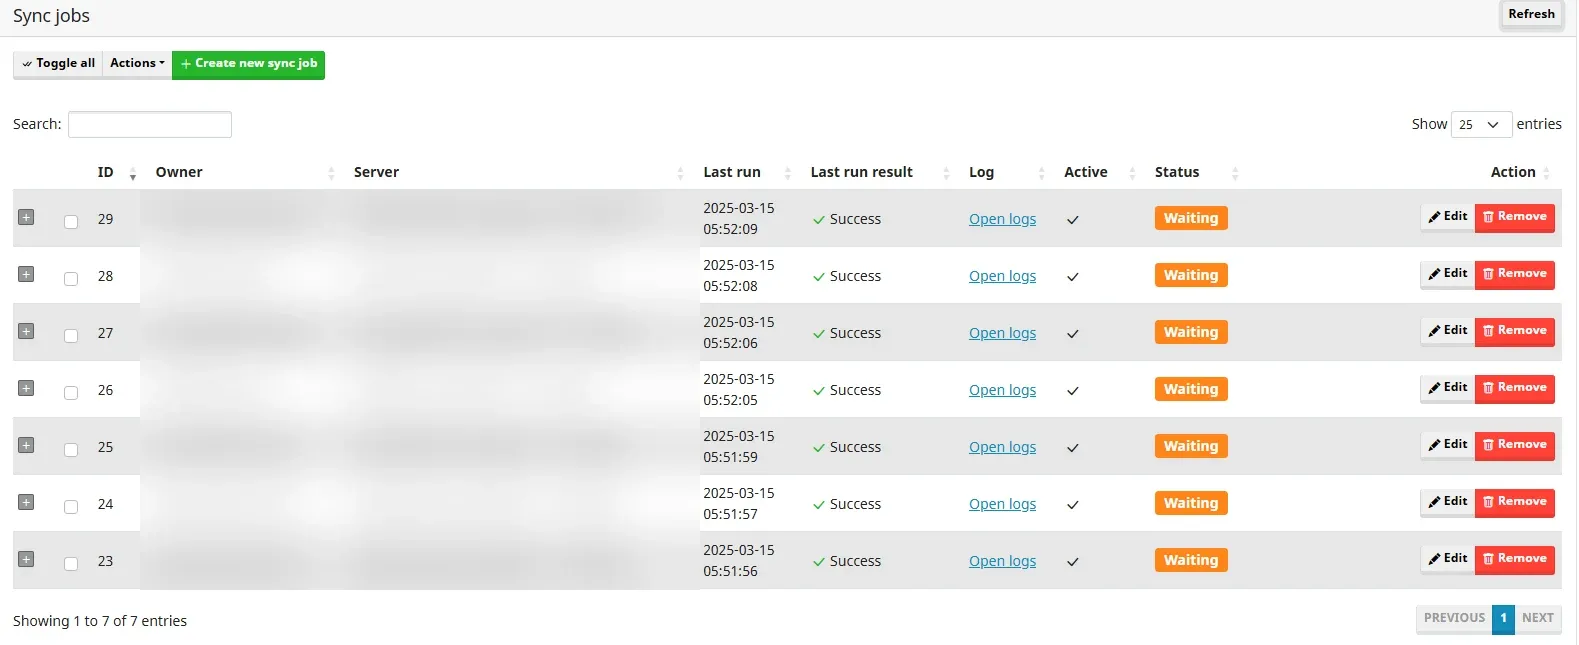Create a new sync job
This screenshot has height=645, width=1579.
click(248, 64)
